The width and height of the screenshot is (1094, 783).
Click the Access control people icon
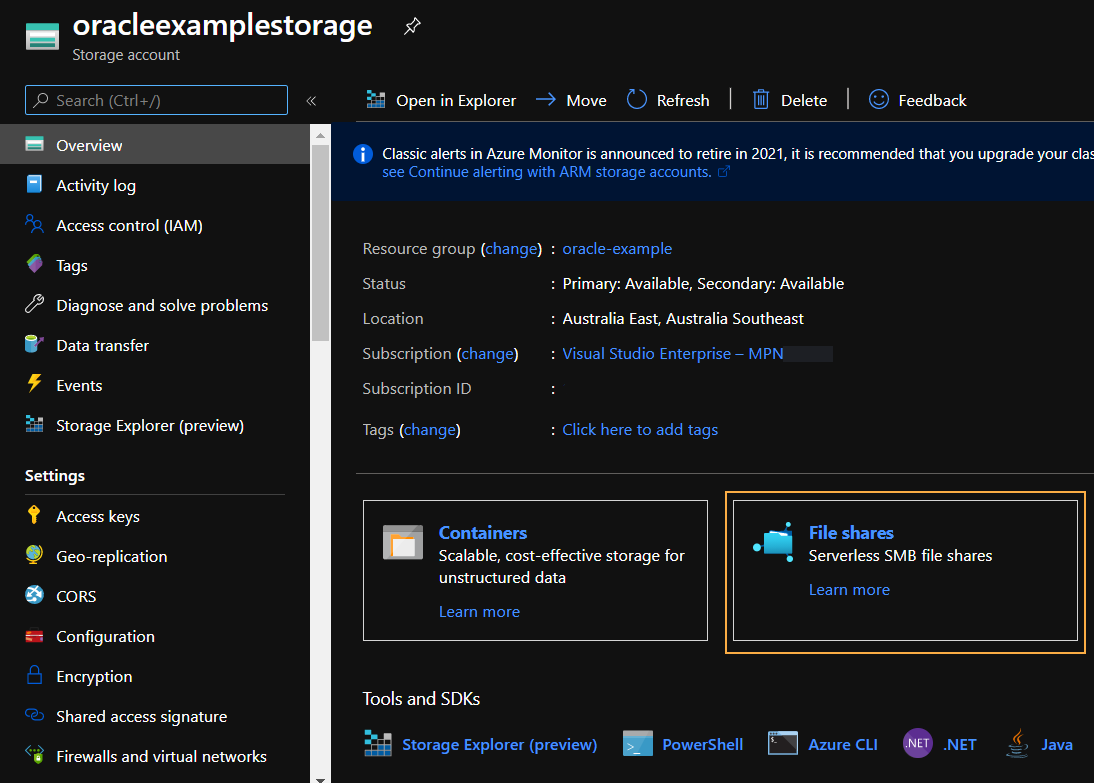pos(34,223)
